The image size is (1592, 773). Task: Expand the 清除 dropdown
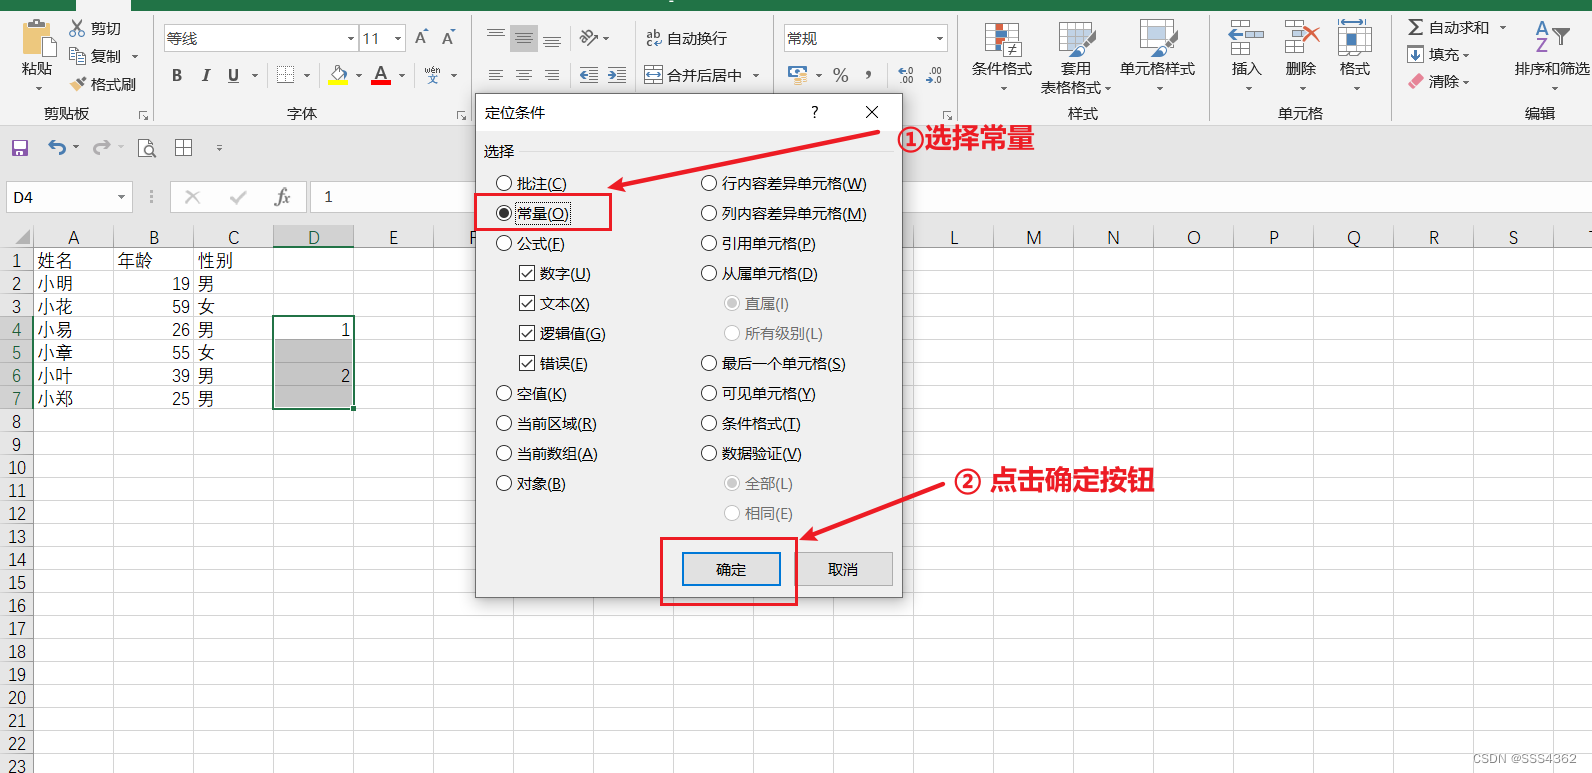(x=1466, y=82)
